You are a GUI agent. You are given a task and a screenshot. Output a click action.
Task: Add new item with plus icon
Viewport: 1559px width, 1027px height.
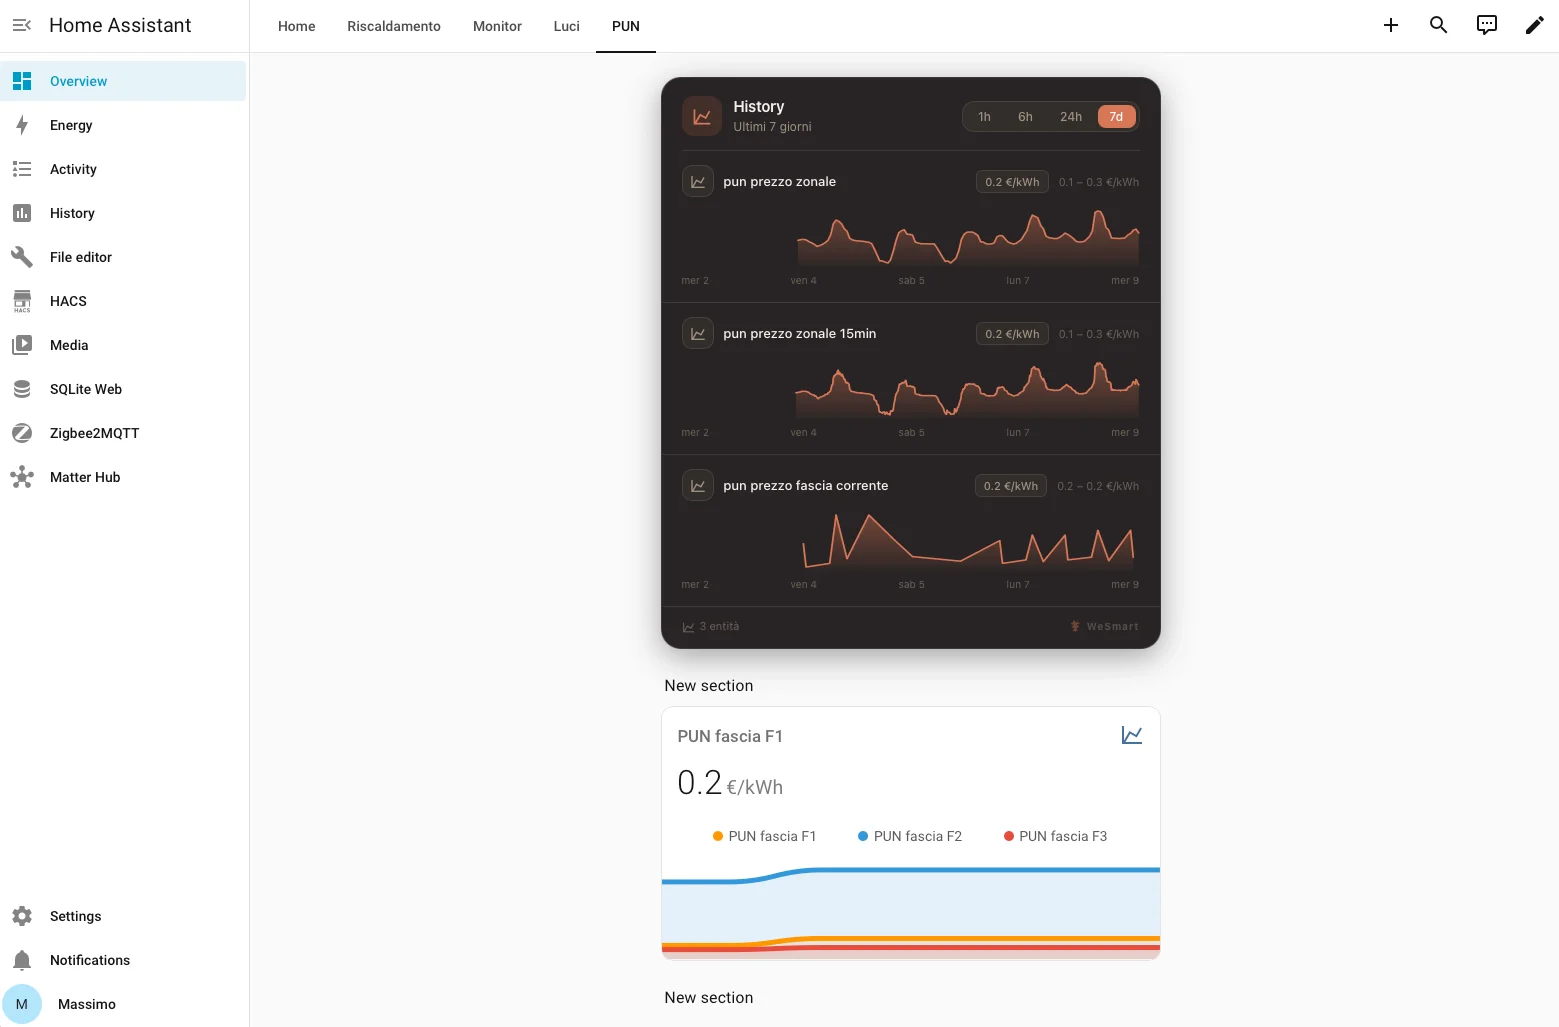click(x=1391, y=25)
